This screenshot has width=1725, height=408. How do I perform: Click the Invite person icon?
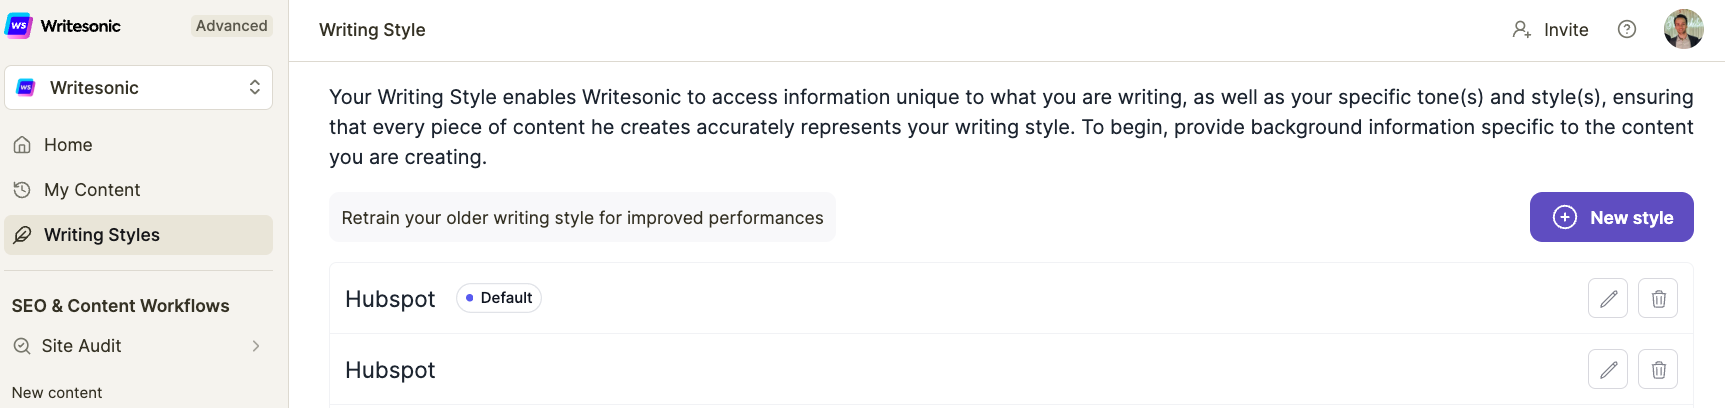(1521, 30)
